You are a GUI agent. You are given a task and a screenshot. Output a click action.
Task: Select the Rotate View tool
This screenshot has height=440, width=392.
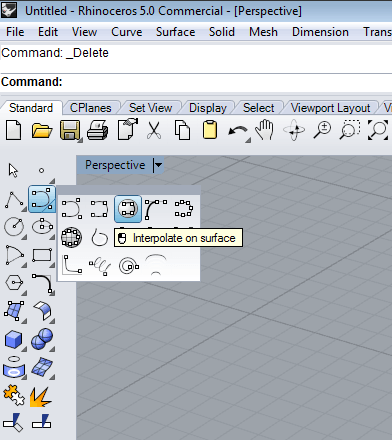click(294, 130)
